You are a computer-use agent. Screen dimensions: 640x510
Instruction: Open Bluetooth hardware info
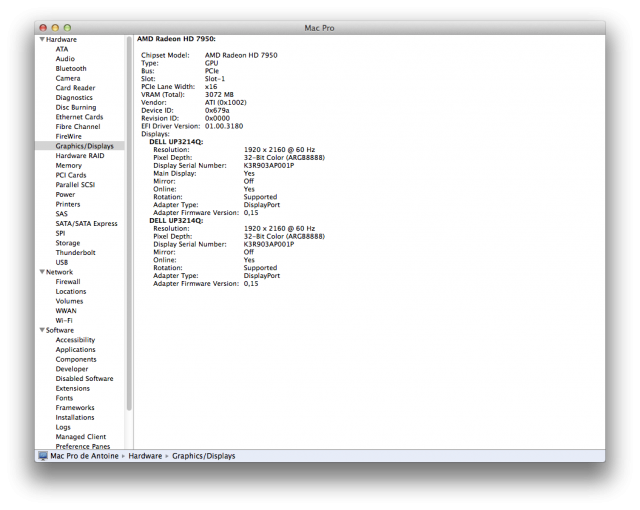(x=71, y=69)
